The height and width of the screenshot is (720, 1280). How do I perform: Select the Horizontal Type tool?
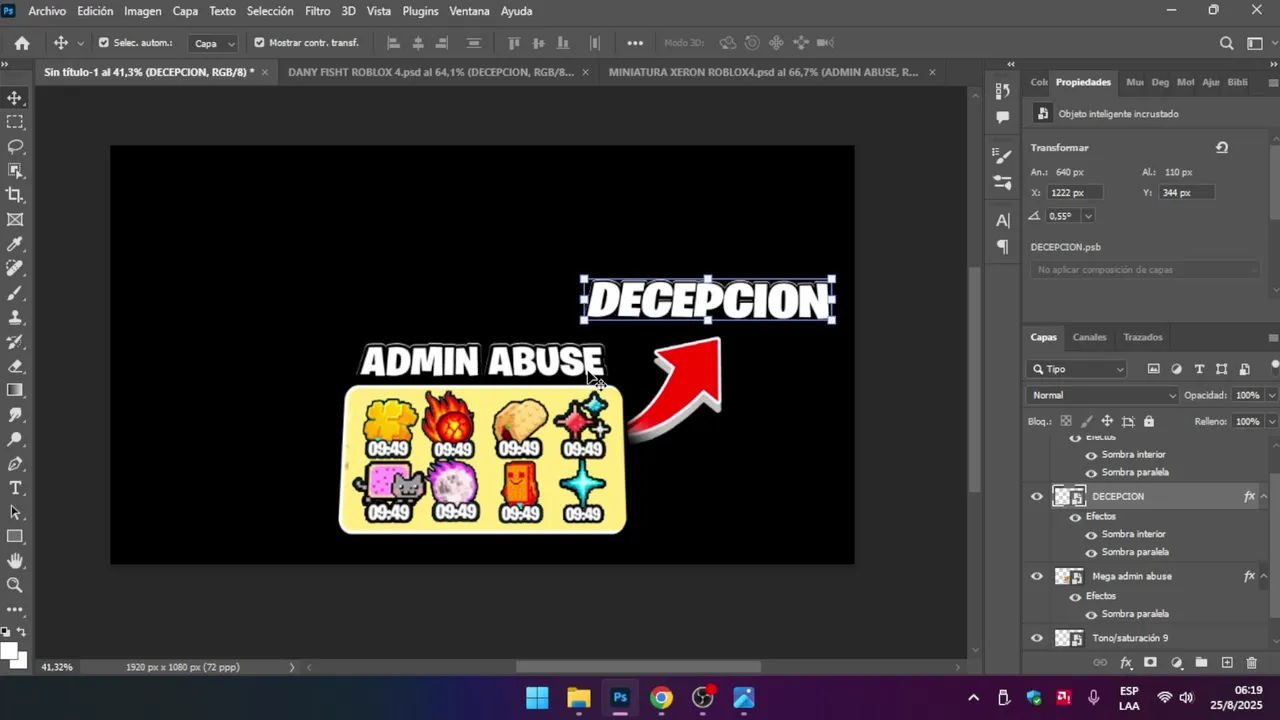pyautogui.click(x=15, y=488)
